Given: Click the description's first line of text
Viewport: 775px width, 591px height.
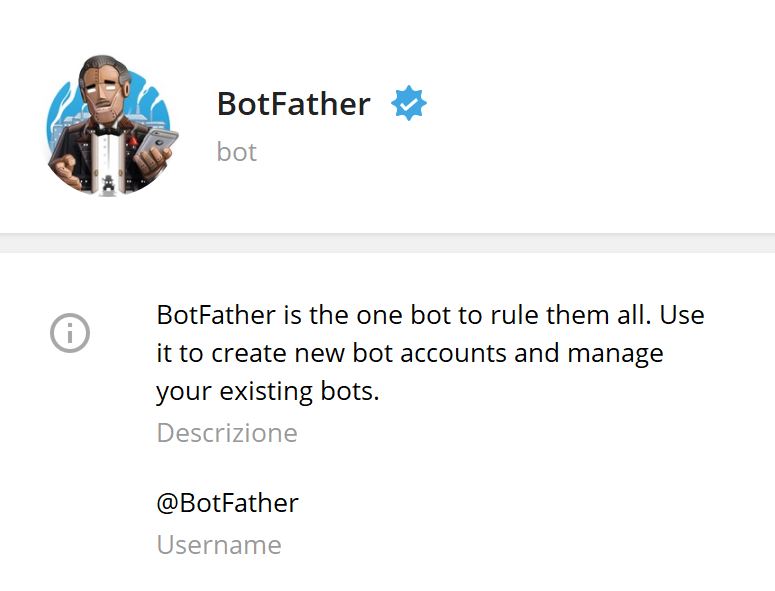Looking at the screenshot, I should [x=430, y=315].
